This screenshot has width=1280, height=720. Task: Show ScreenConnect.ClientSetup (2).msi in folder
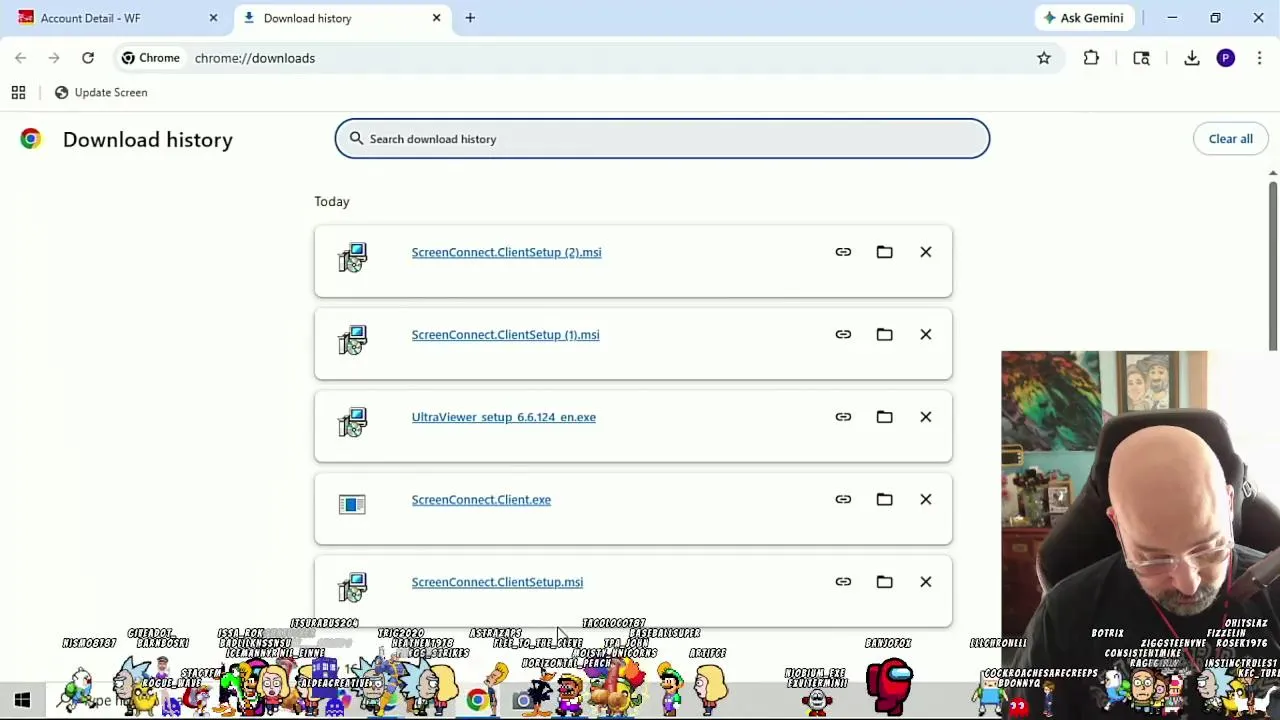884,252
